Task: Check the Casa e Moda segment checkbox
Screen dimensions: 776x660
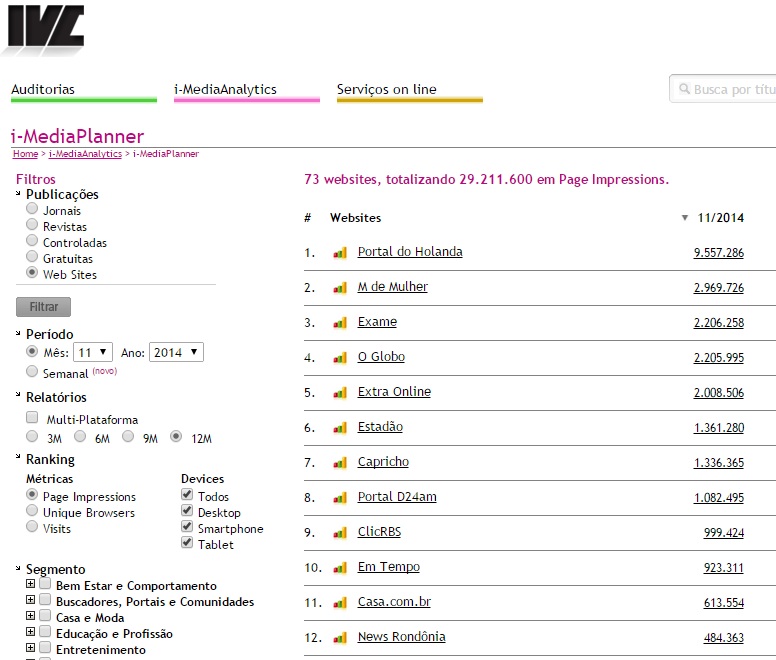Action: [45, 615]
